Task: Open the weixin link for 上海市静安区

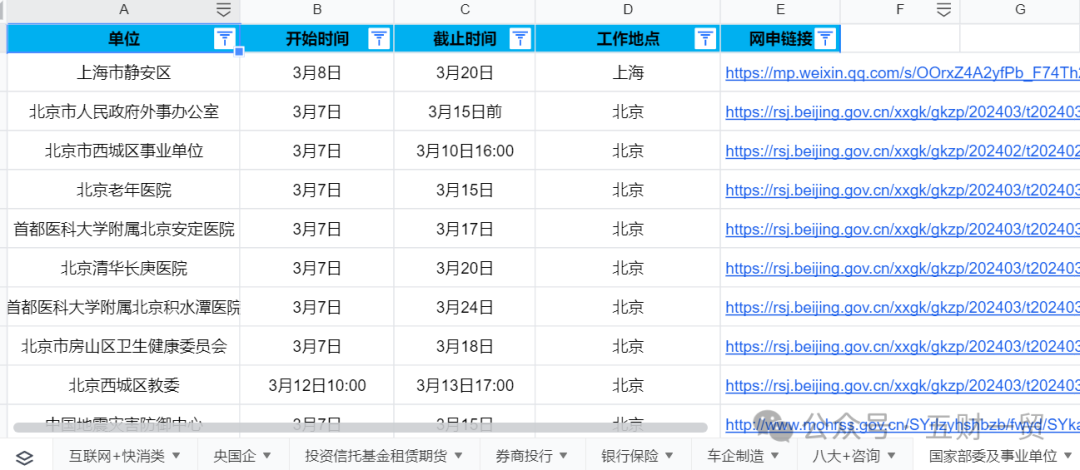Action: click(902, 72)
